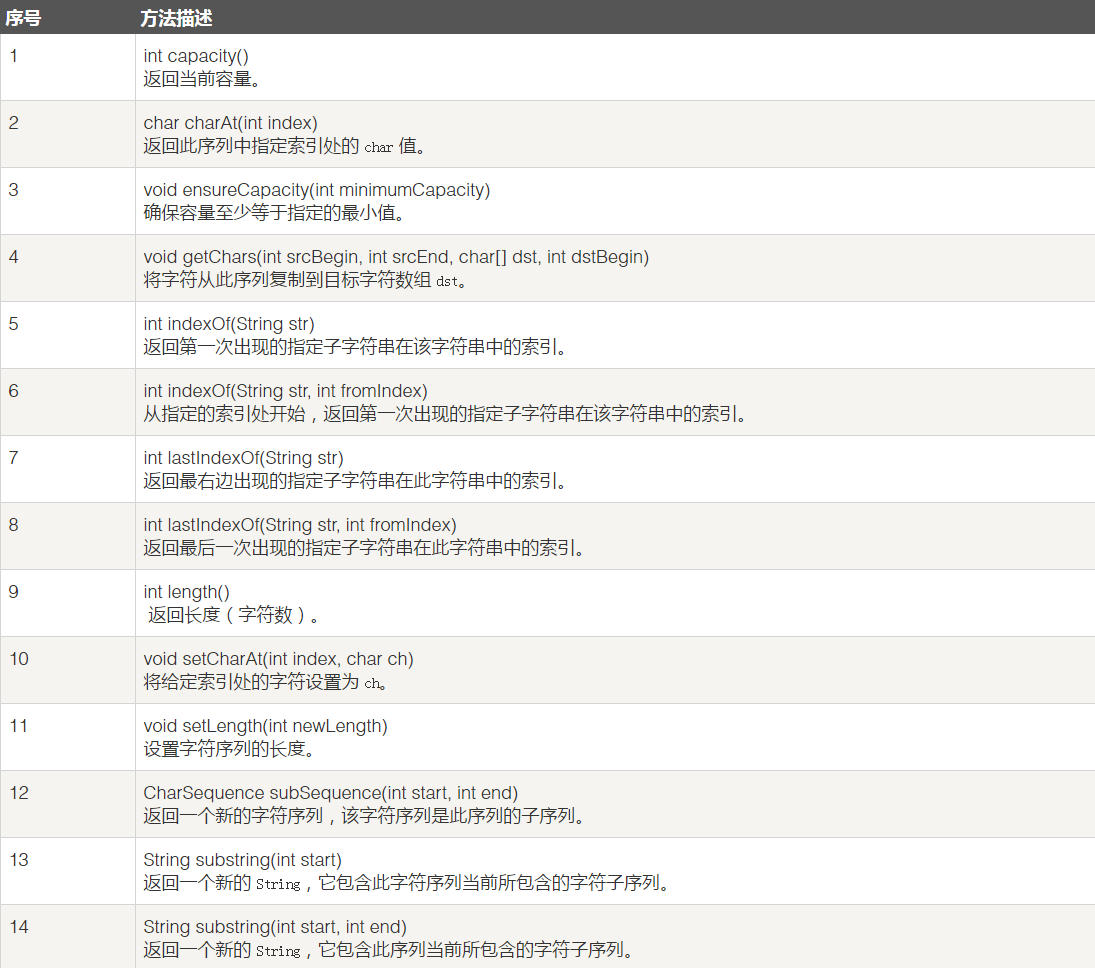Click the inline code word dst in row 4

[x=447, y=282]
